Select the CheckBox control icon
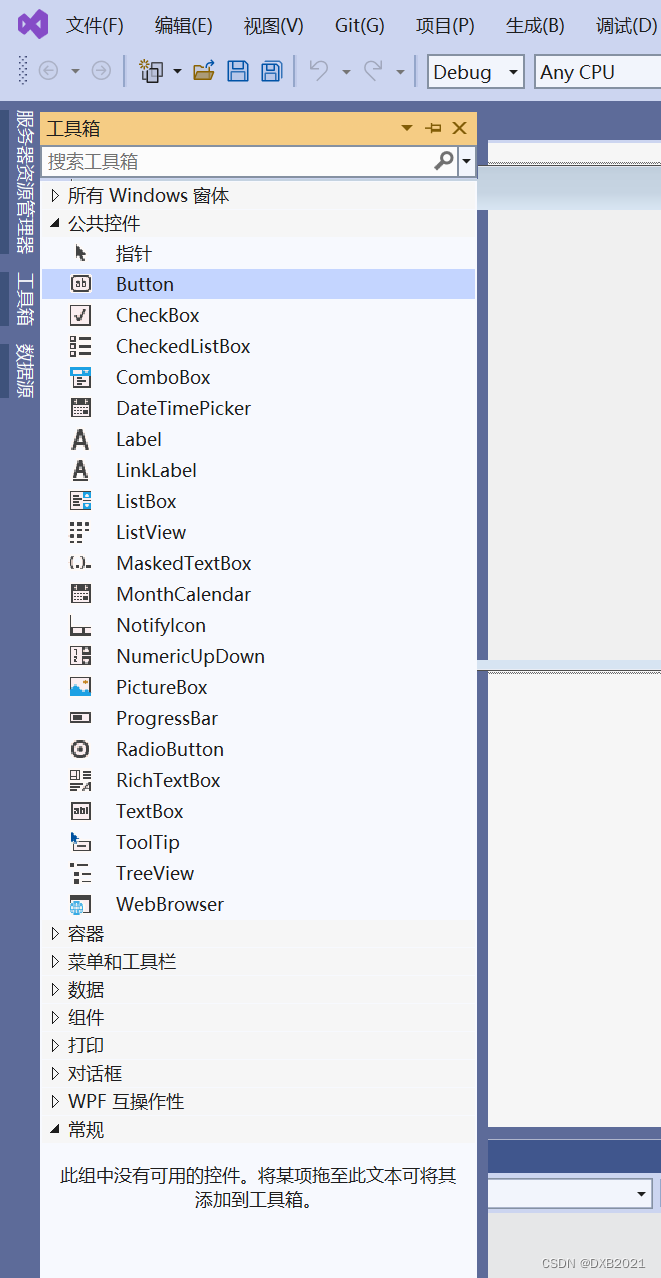The image size is (661, 1278). coord(81,315)
